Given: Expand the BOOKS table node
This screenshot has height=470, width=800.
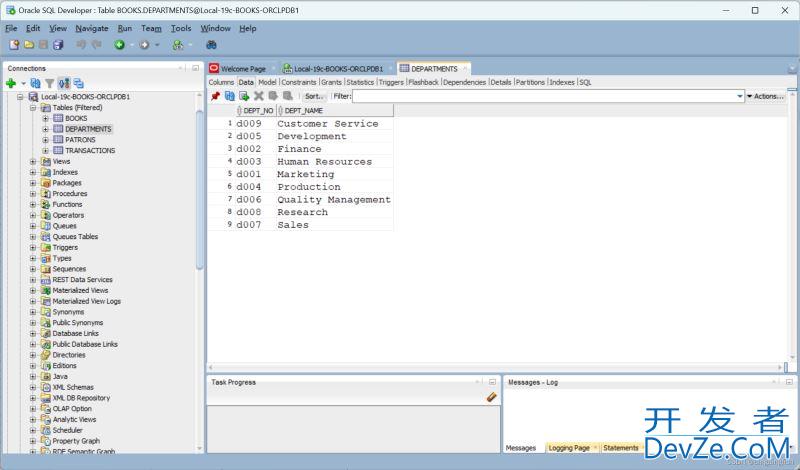Looking at the screenshot, I should pyautogui.click(x=45, y=118).
